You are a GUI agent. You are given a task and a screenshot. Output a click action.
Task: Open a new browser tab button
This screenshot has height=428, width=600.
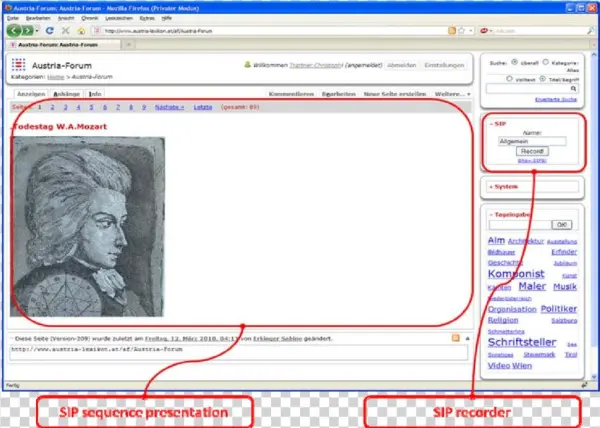(129, 45)
